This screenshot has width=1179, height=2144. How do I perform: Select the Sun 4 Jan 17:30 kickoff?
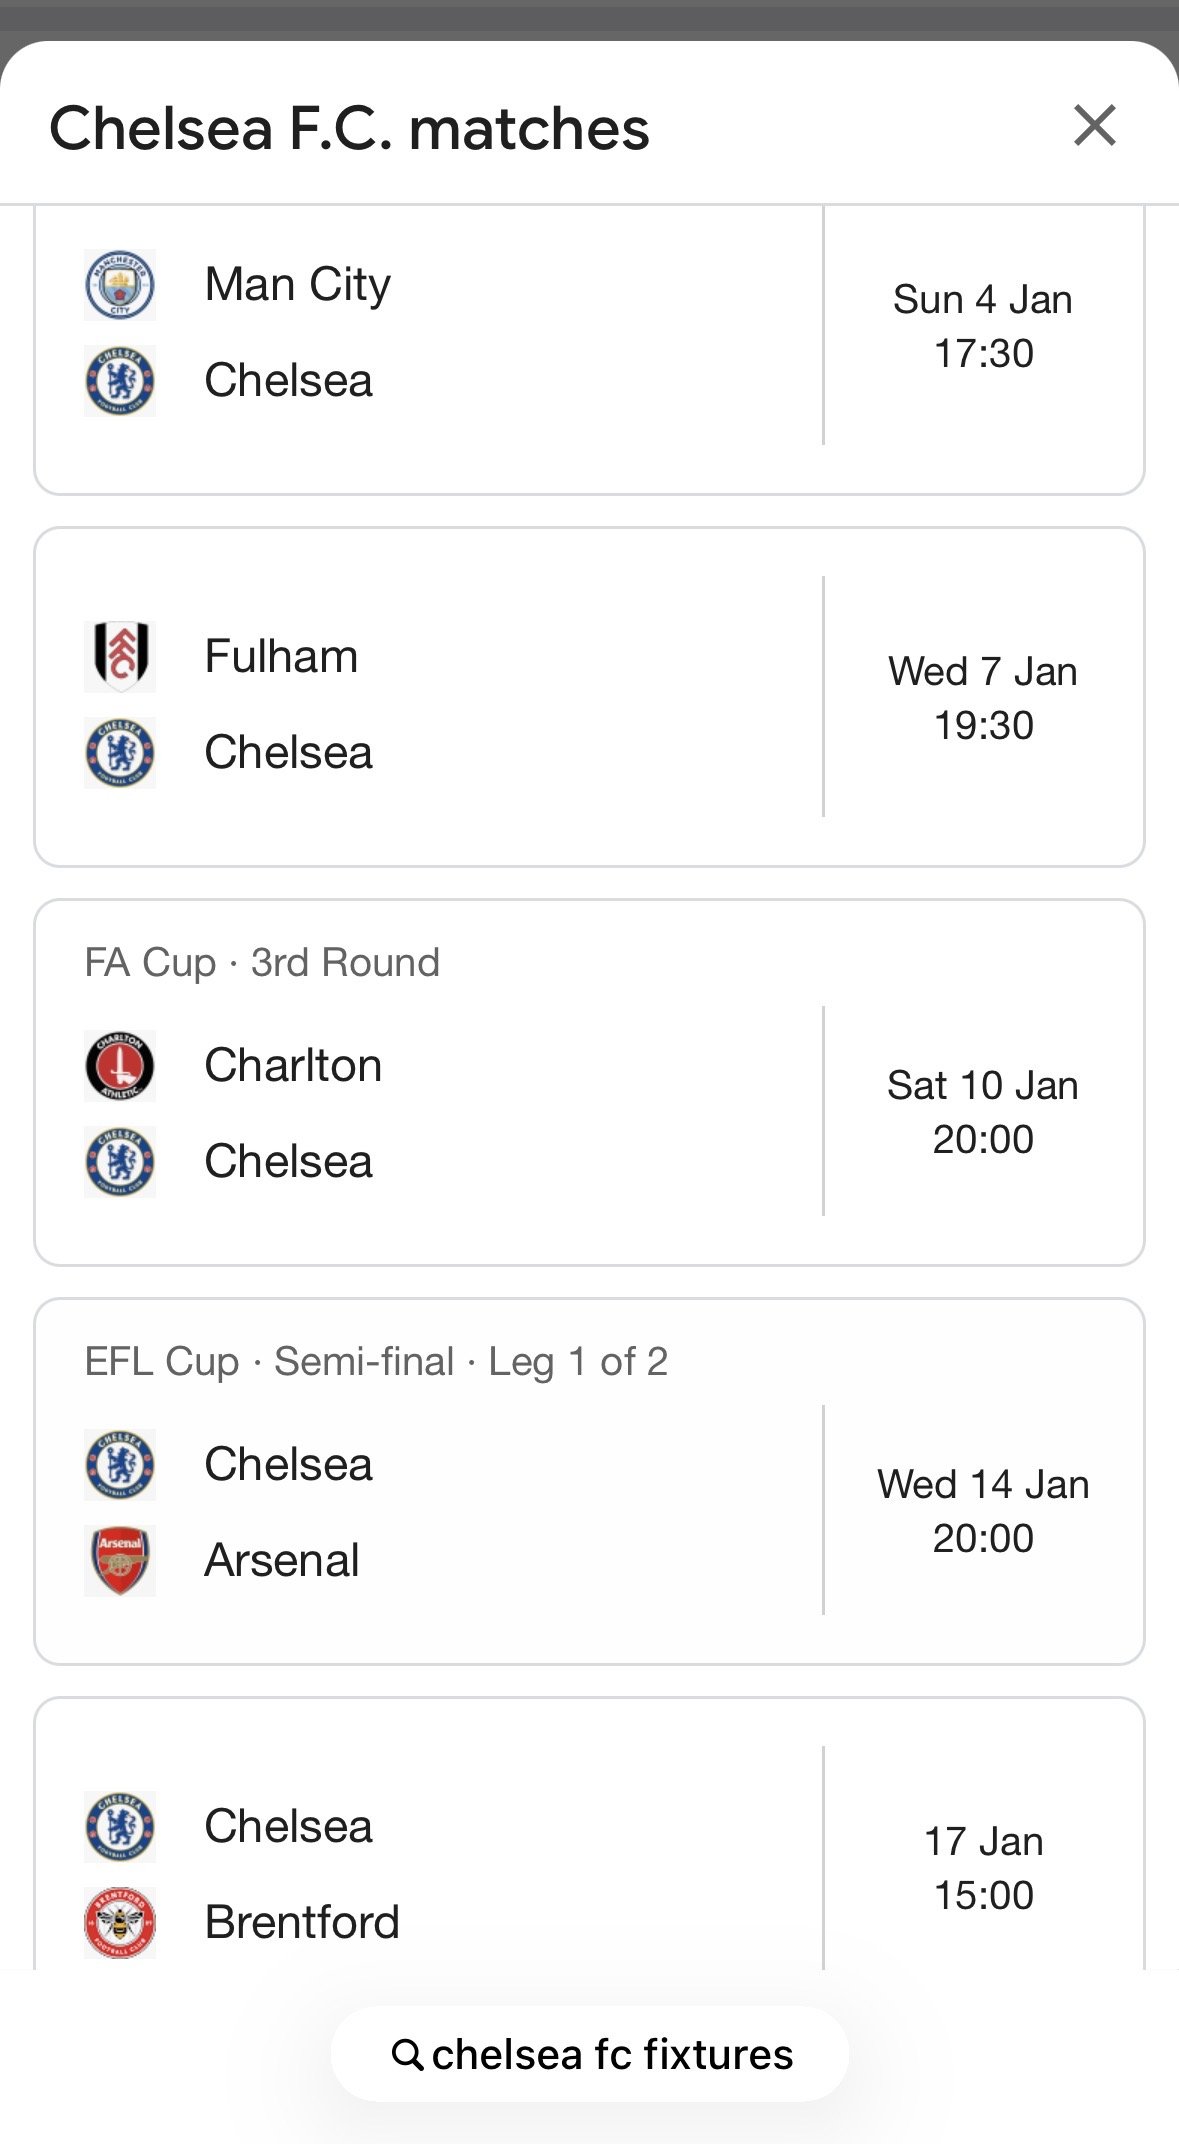[x=983, y=326]
